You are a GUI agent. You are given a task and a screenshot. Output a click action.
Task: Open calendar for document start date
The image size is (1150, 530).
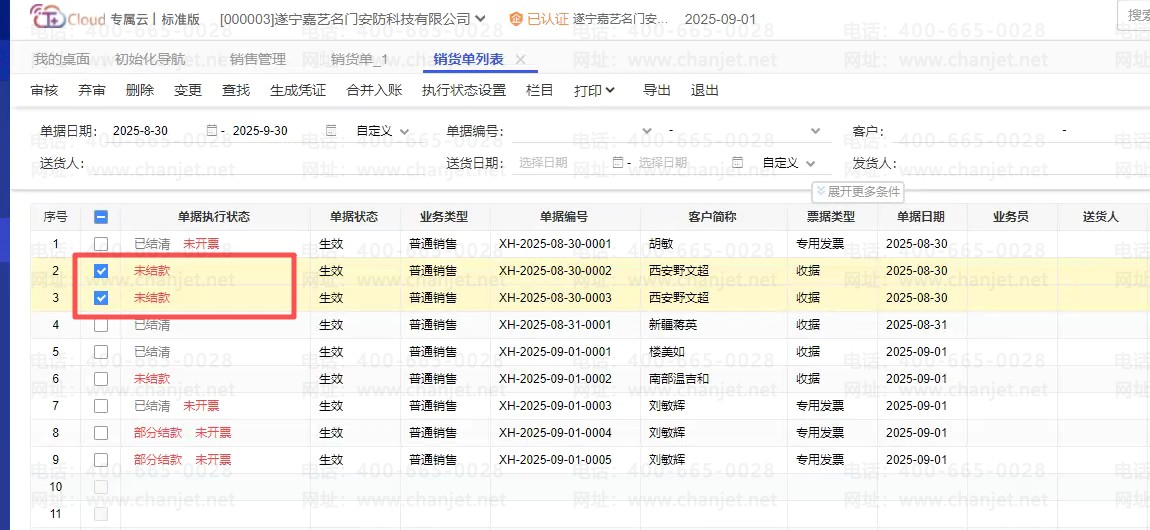tap(211, 131)
